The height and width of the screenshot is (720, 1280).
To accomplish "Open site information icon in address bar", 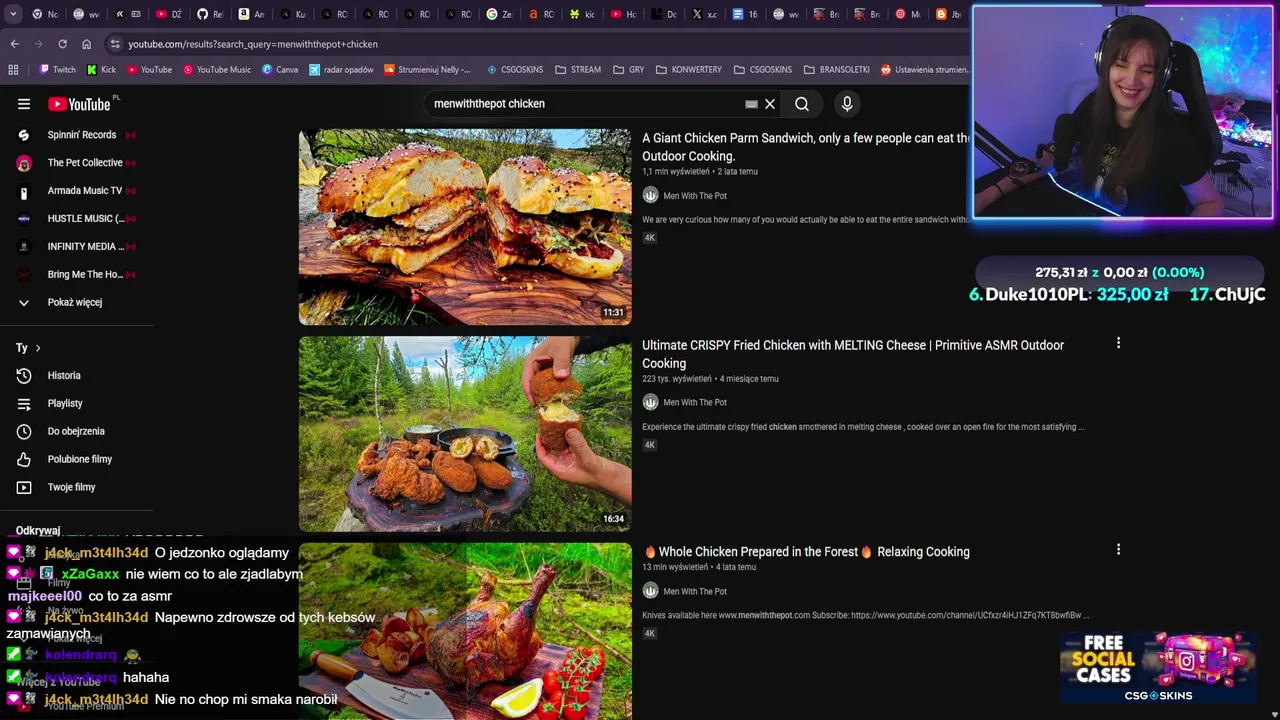I will [115, 44].
